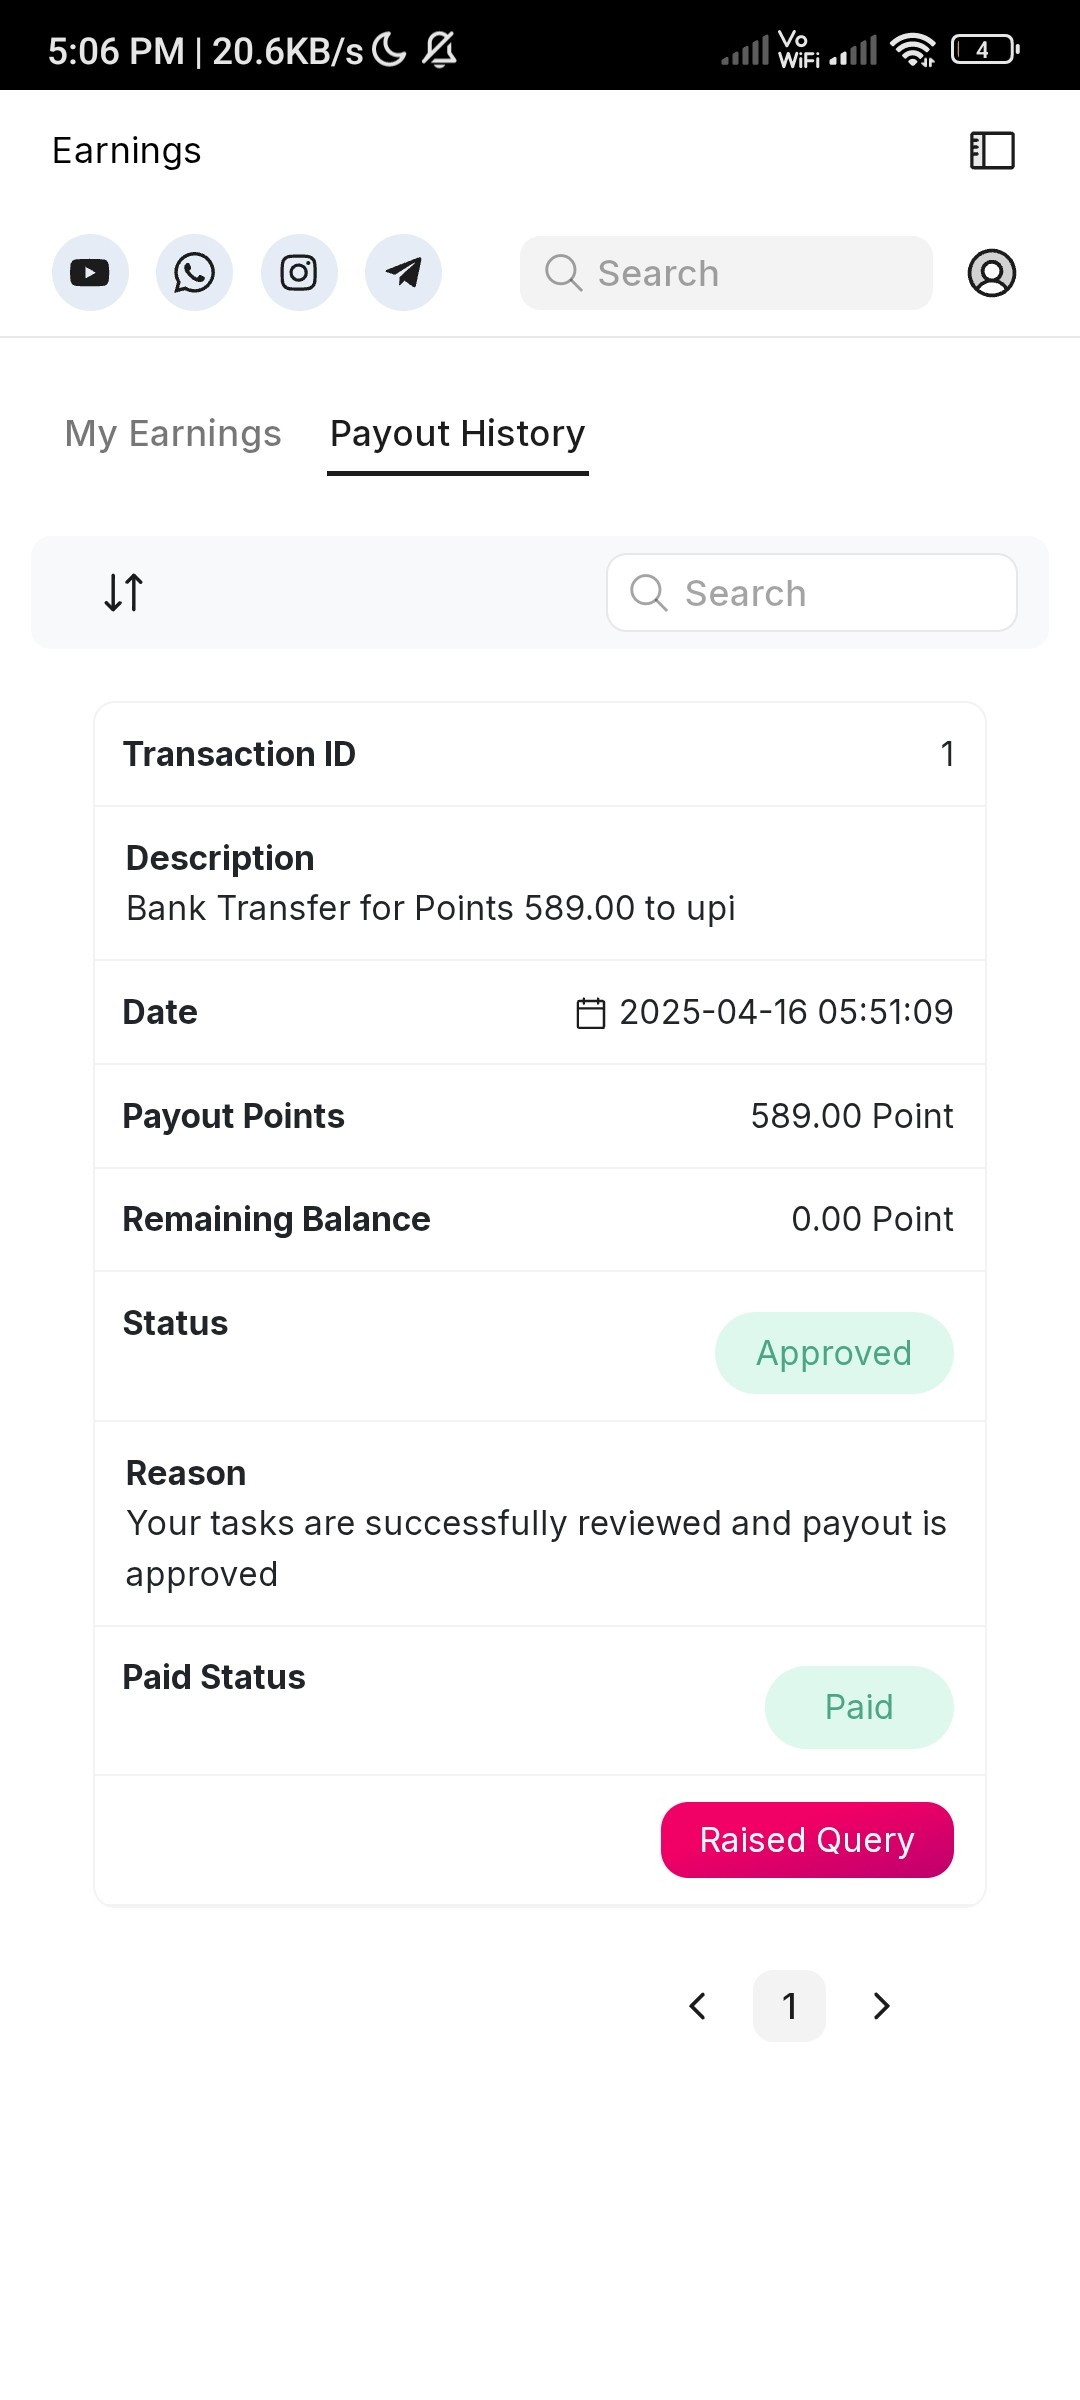Focus the payout history Search box
The width and height of the screenshot is (1080, 2400).
pyautogui.click(x=812, y=593)
